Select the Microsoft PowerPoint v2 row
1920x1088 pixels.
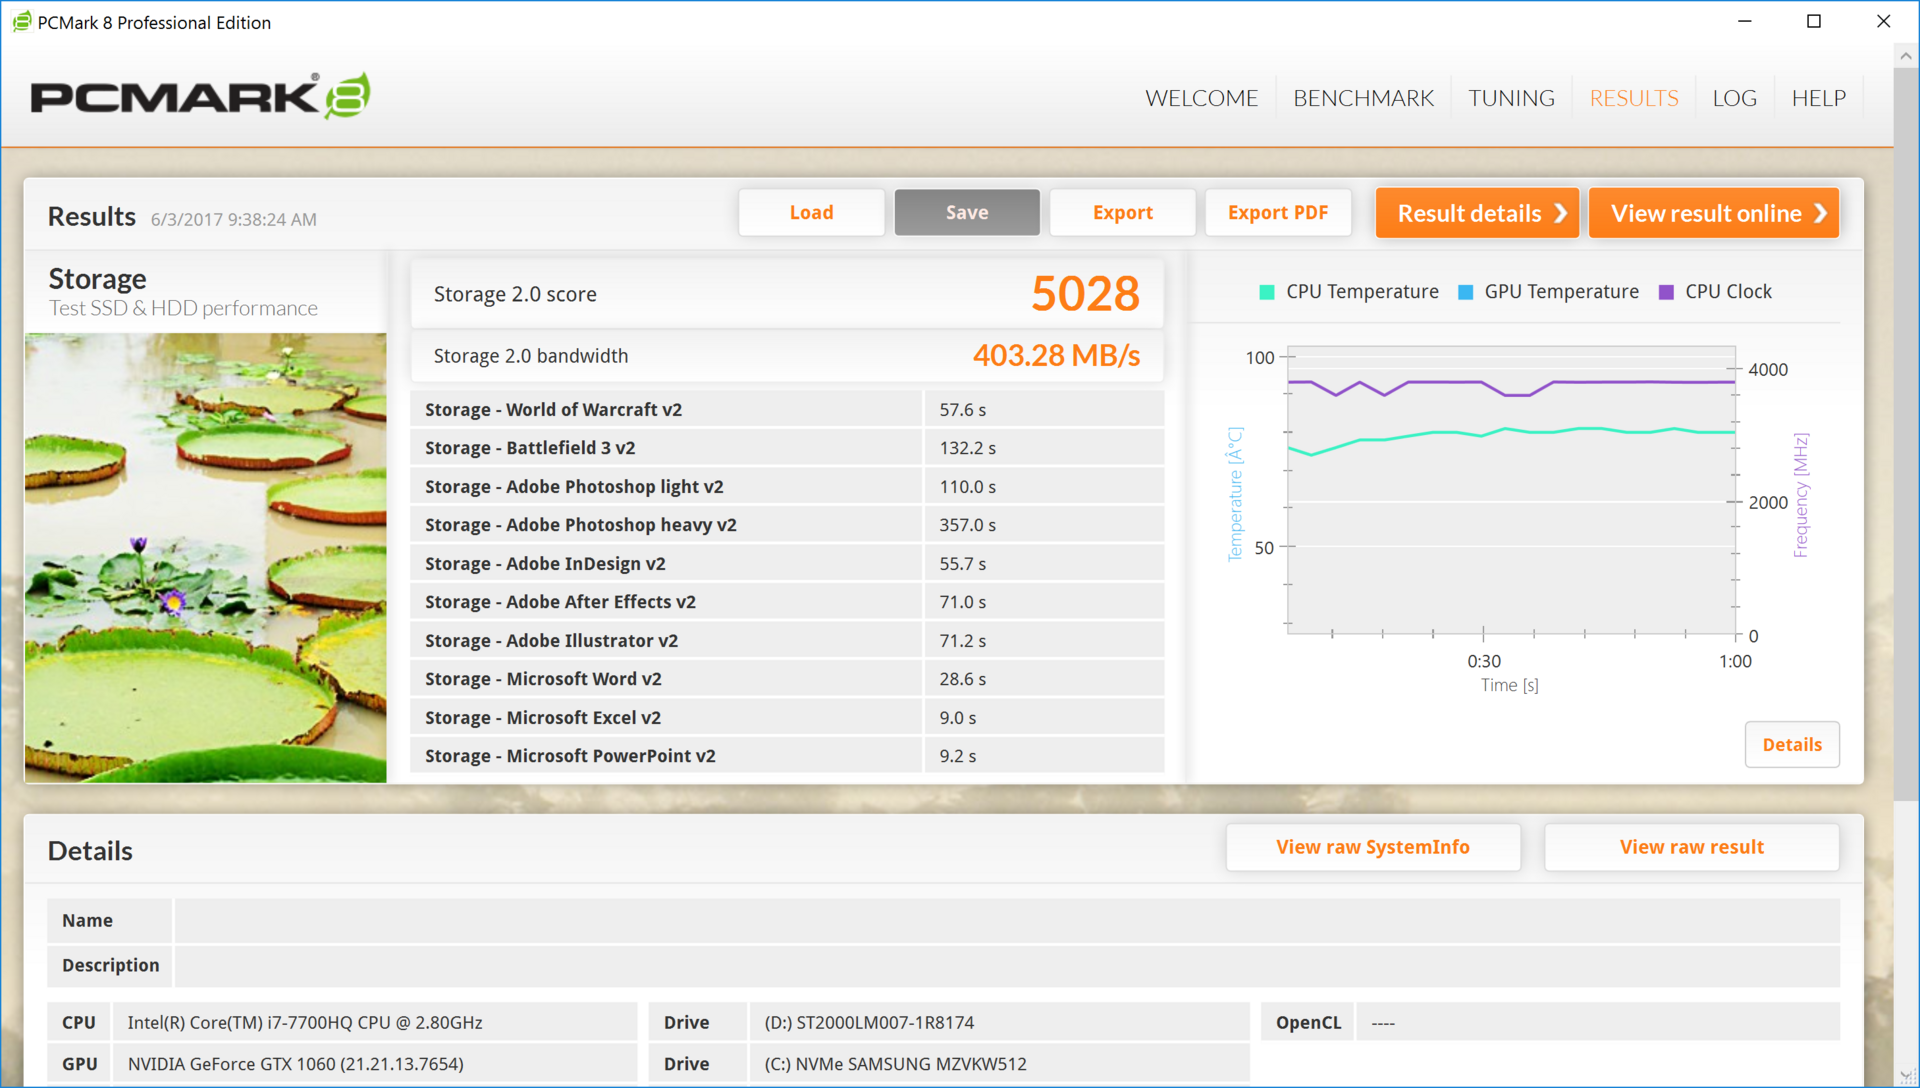787,756
